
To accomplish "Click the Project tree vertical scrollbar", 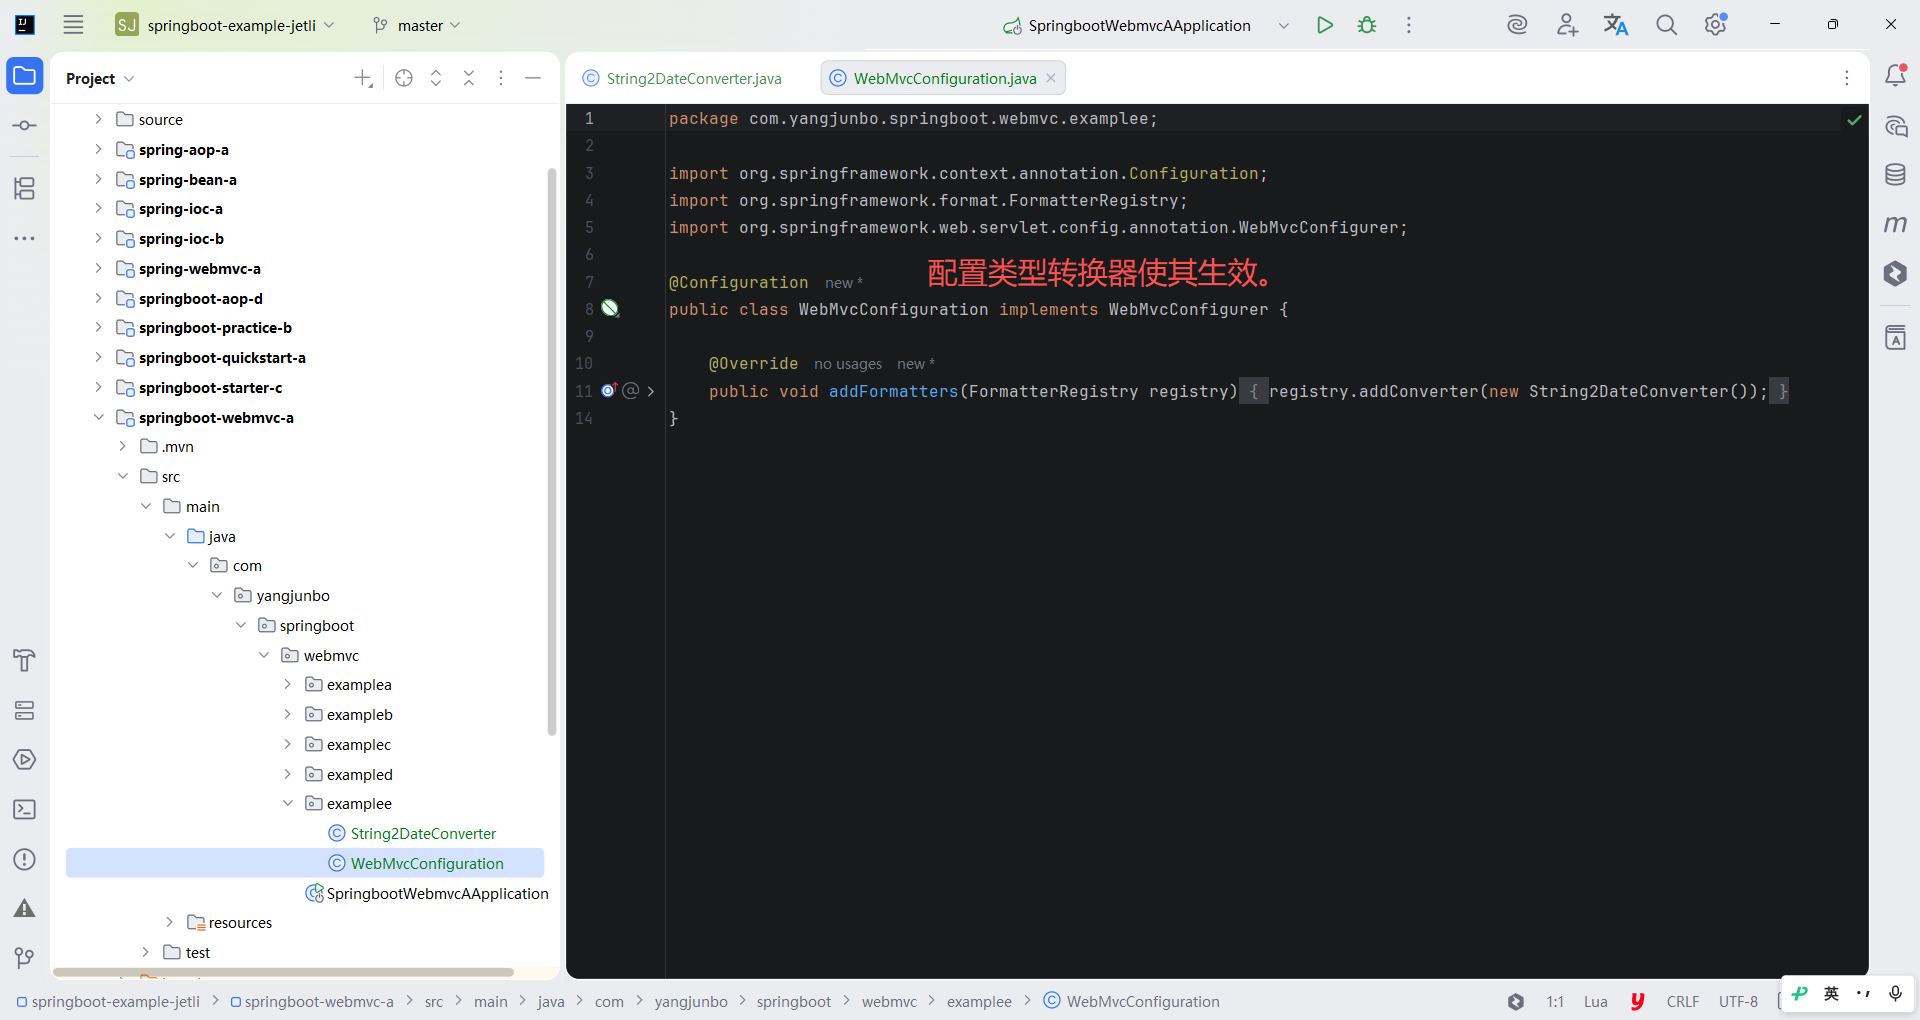I will [x=552, y=452].
